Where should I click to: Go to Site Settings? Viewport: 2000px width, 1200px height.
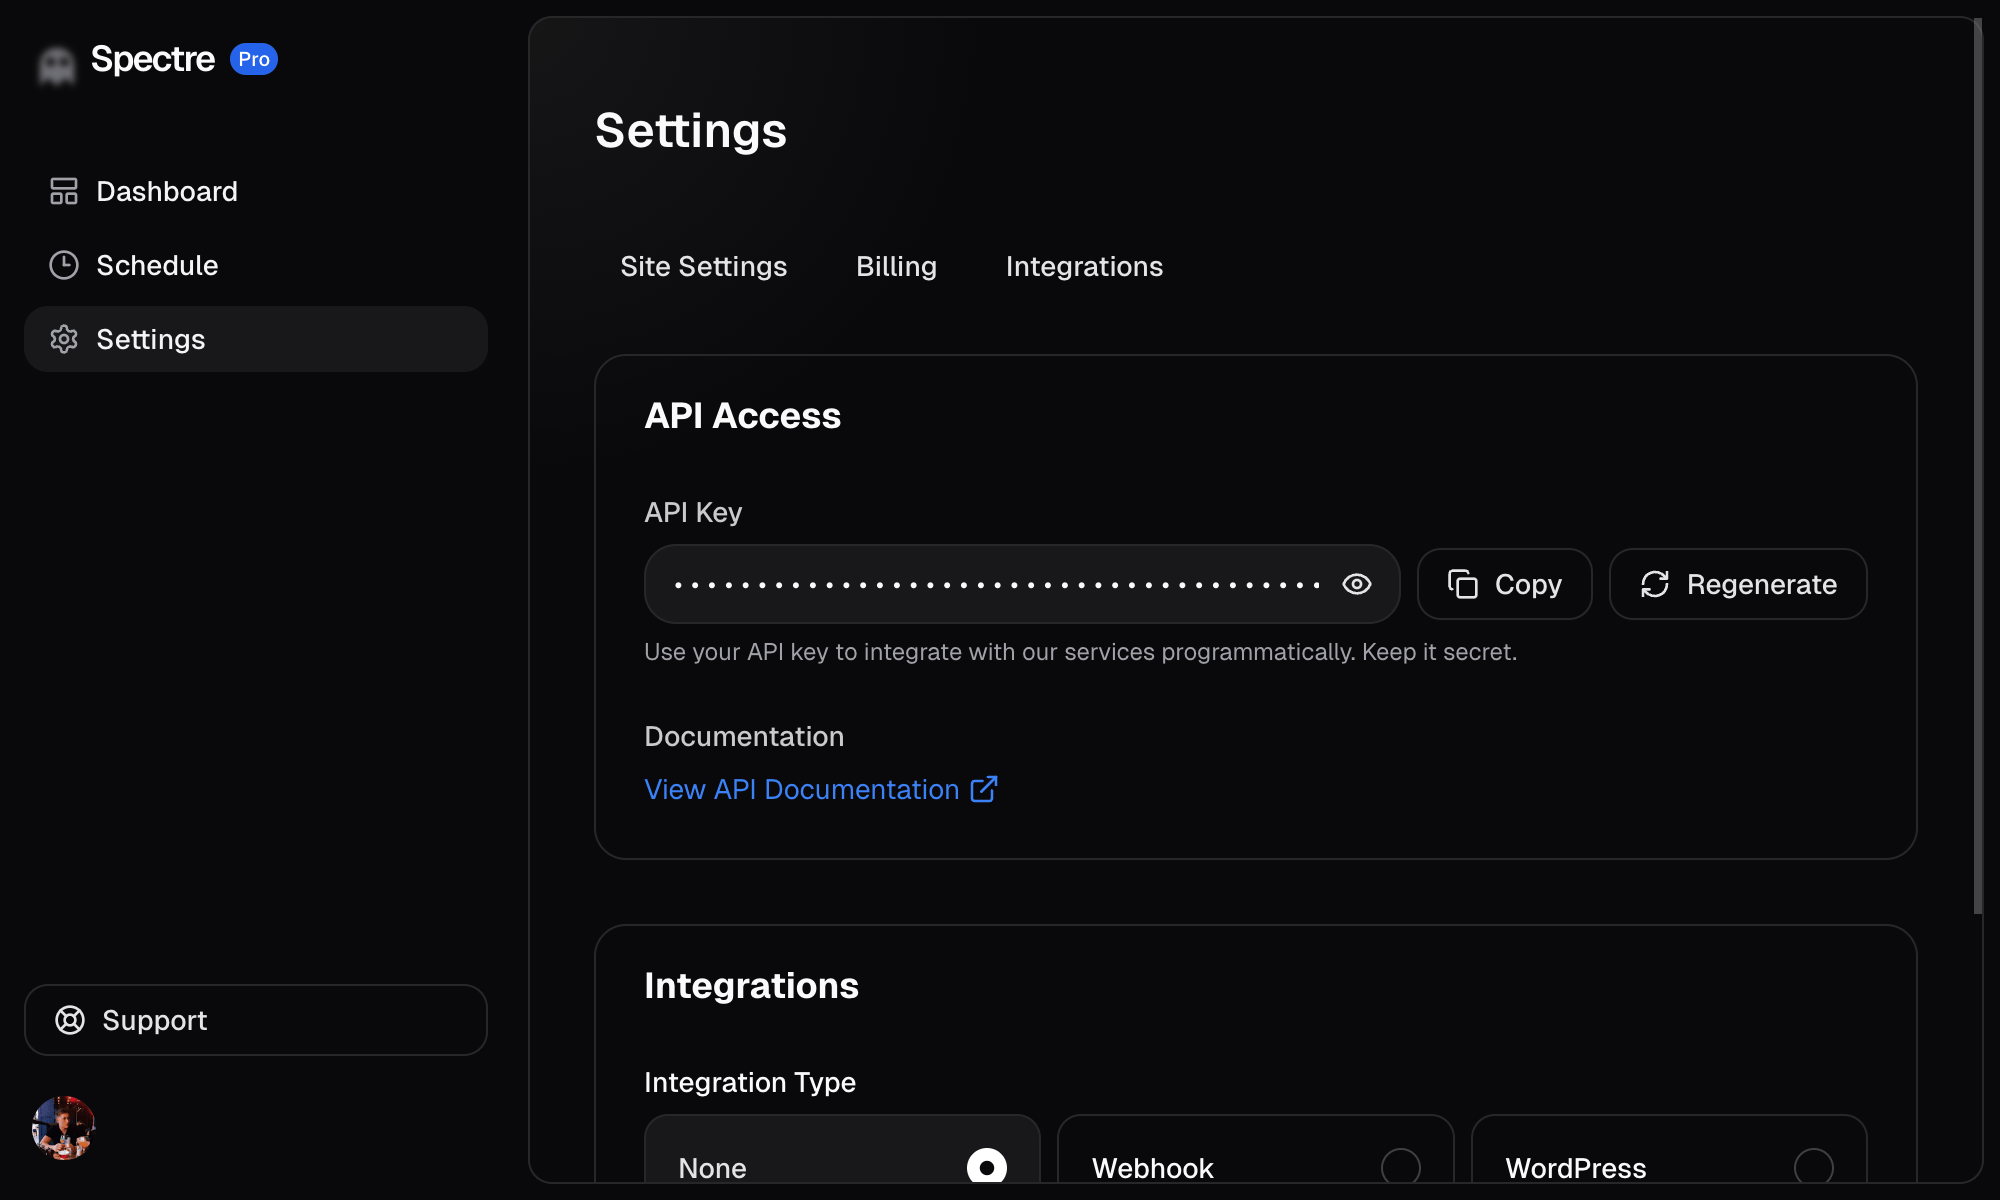703,266
